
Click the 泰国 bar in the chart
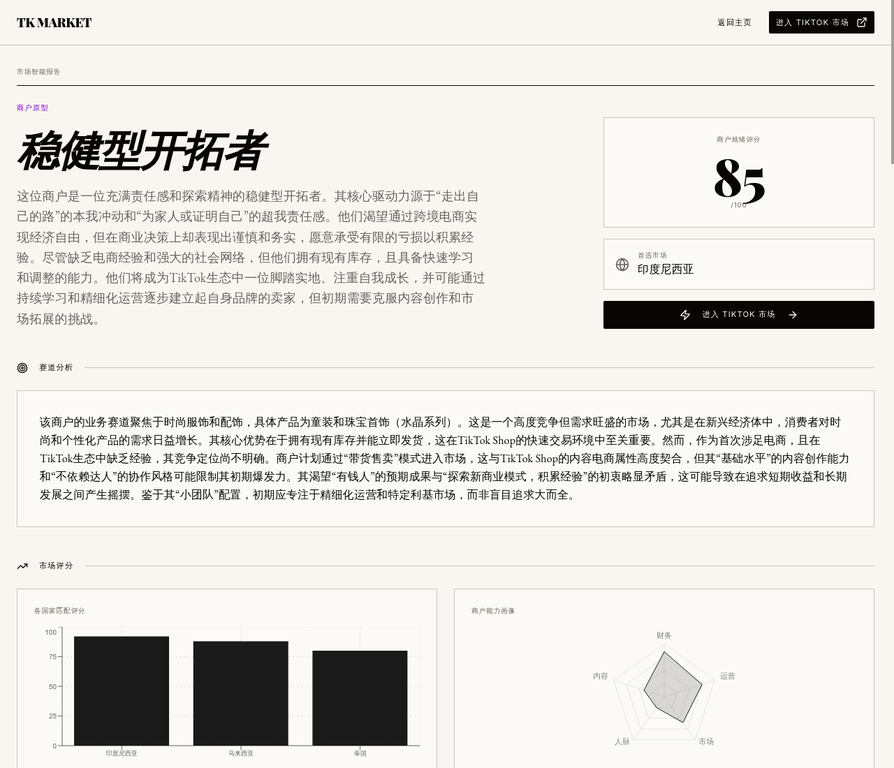click(x=360, y=697)
